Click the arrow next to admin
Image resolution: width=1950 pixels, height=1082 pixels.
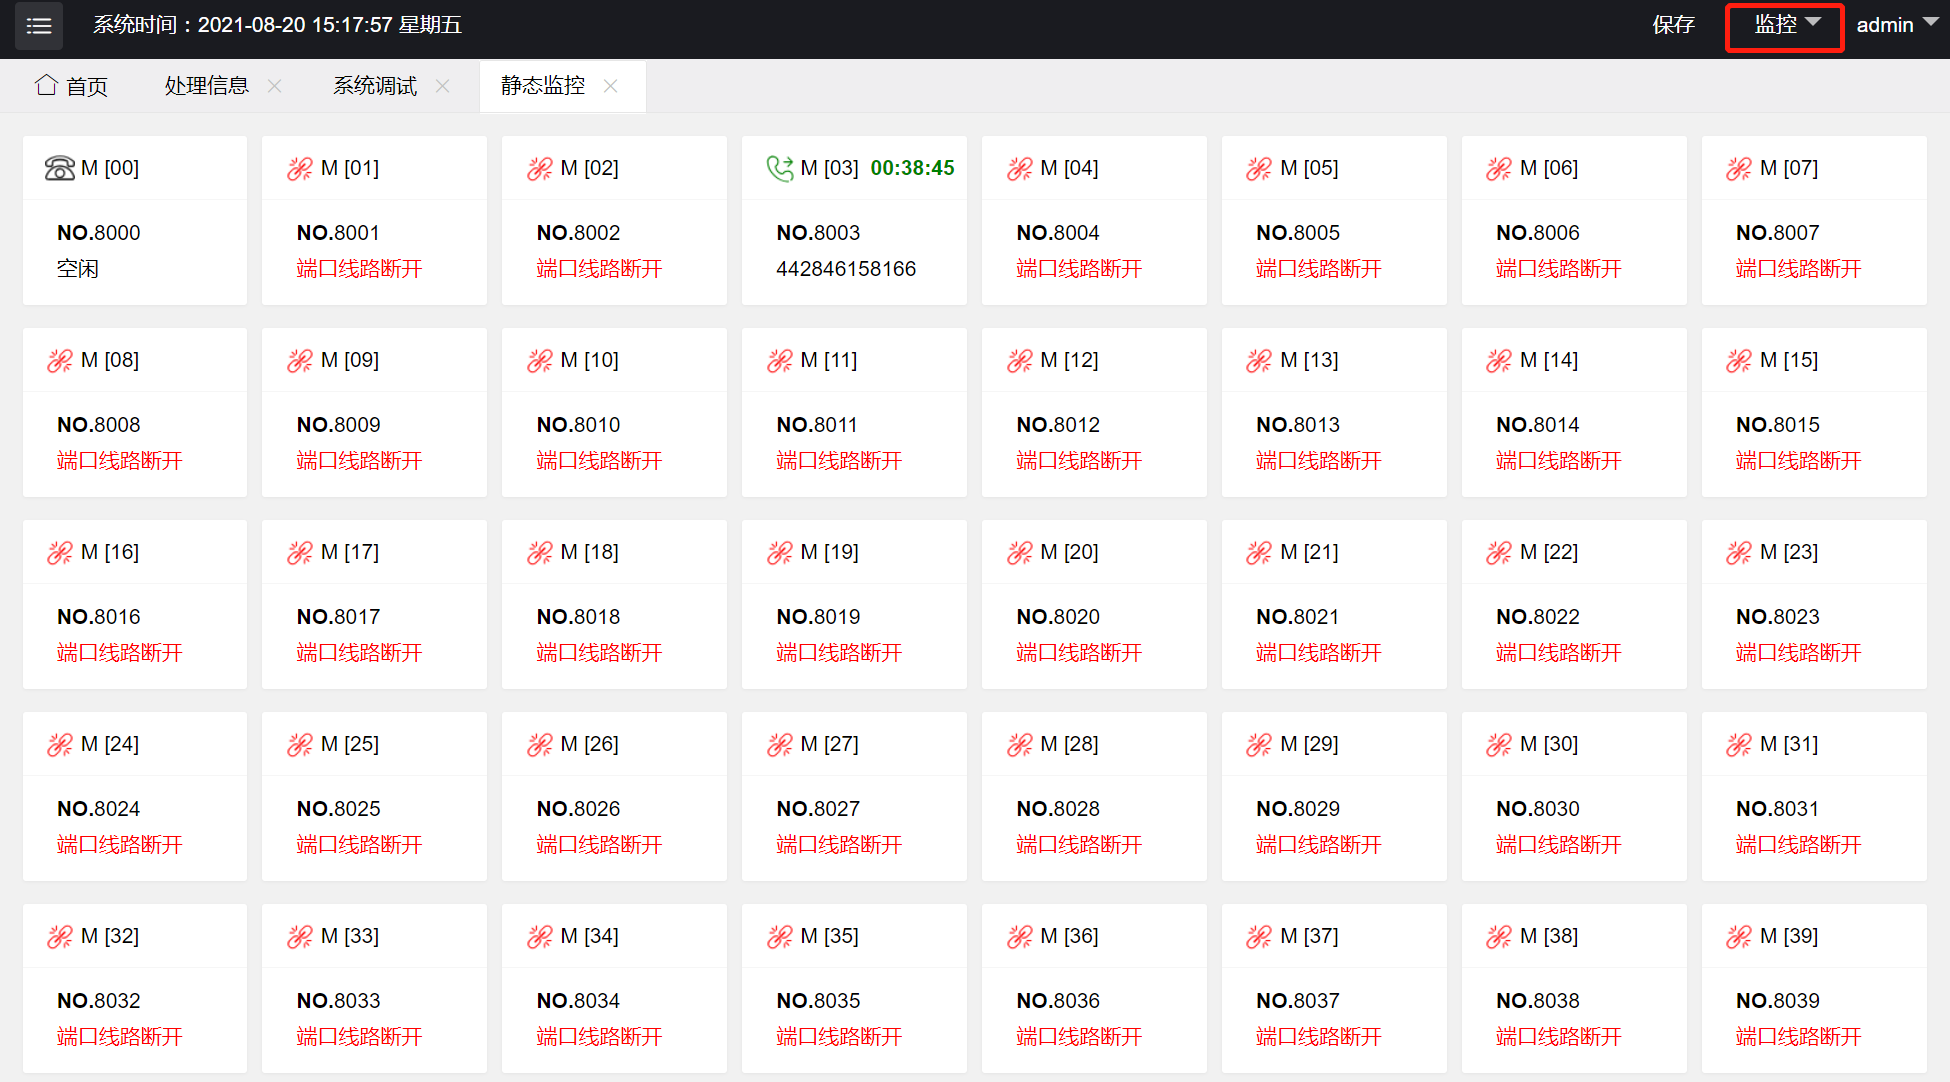[1930, 22]
